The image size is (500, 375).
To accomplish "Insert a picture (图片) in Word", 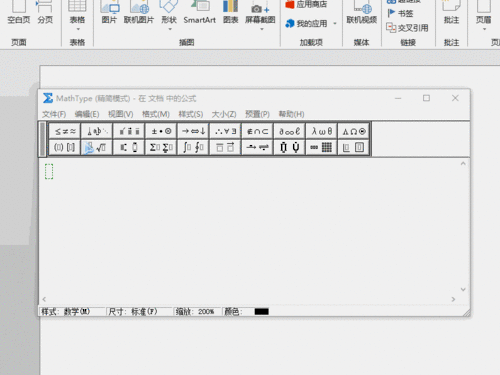I will click(110, 13).
